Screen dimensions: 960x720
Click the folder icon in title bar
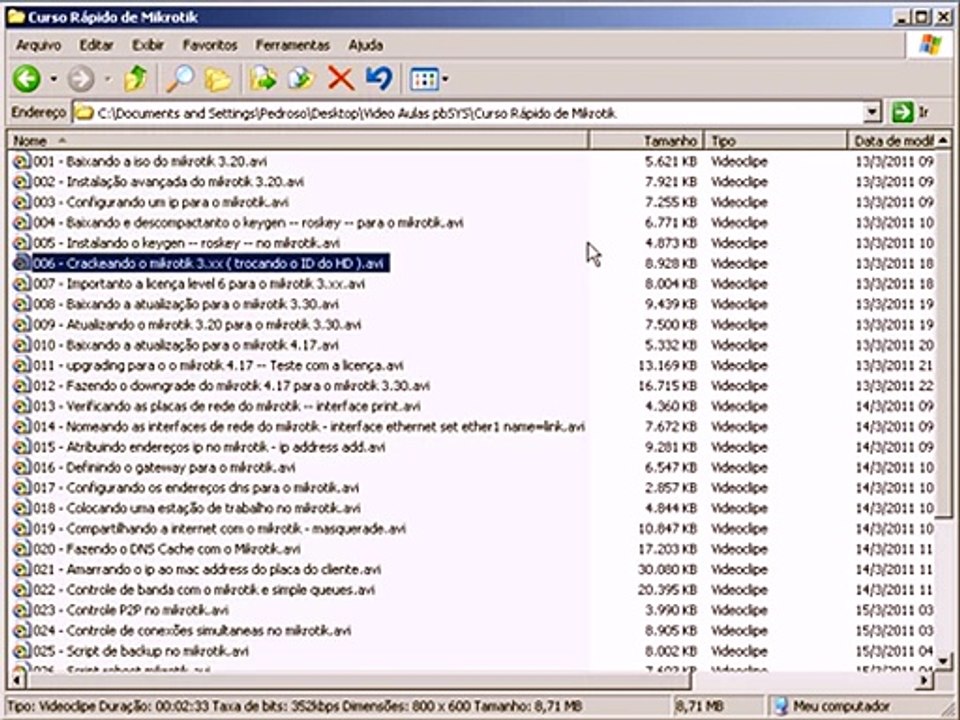point(16,17)
